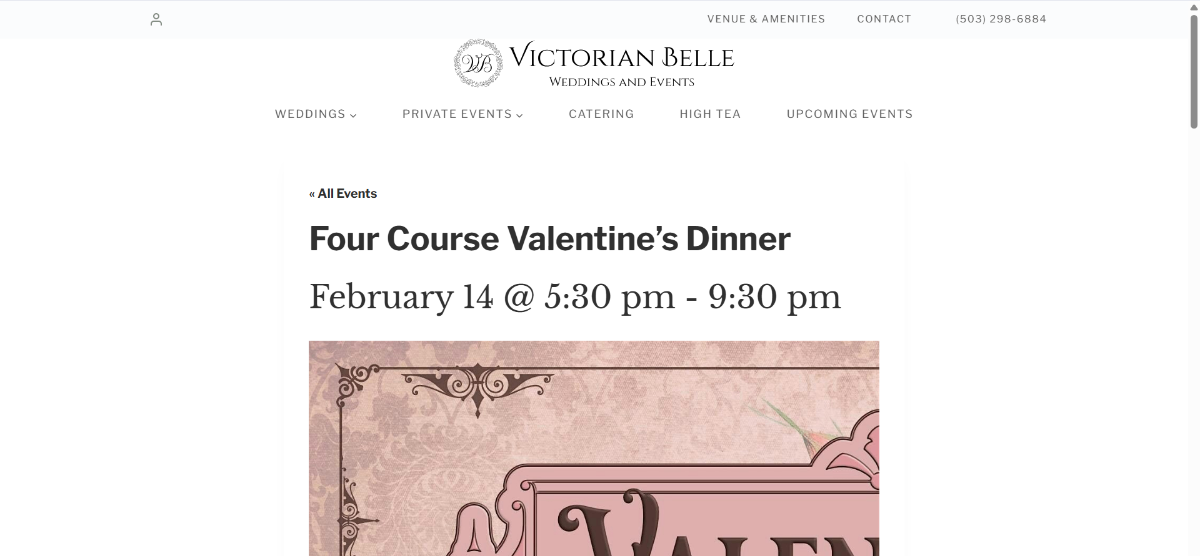
Task: Go to the Contact page
Action: 884,19
